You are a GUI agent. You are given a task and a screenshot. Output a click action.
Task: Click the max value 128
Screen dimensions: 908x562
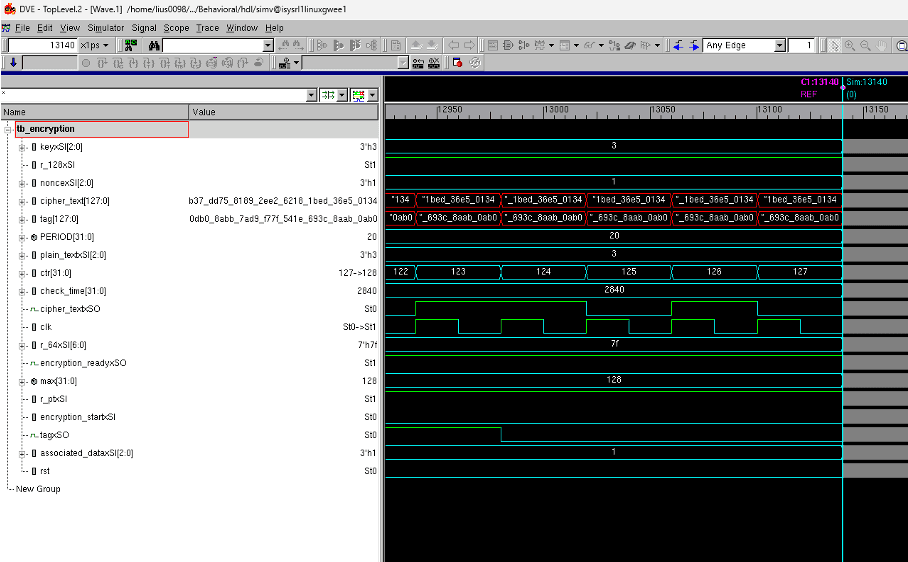coord(614,380)
